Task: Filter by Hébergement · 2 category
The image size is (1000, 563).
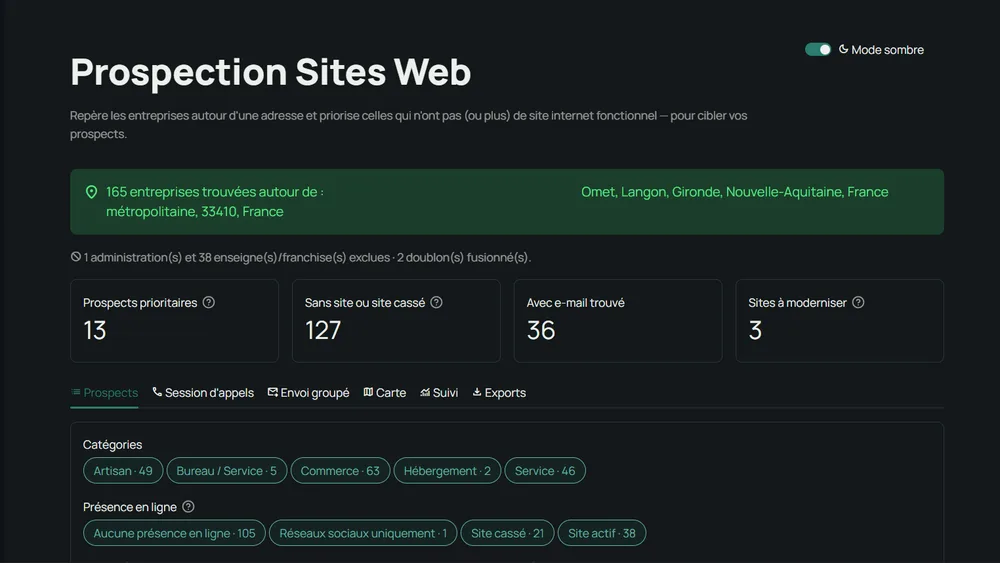Action: [x=447, y=471]
